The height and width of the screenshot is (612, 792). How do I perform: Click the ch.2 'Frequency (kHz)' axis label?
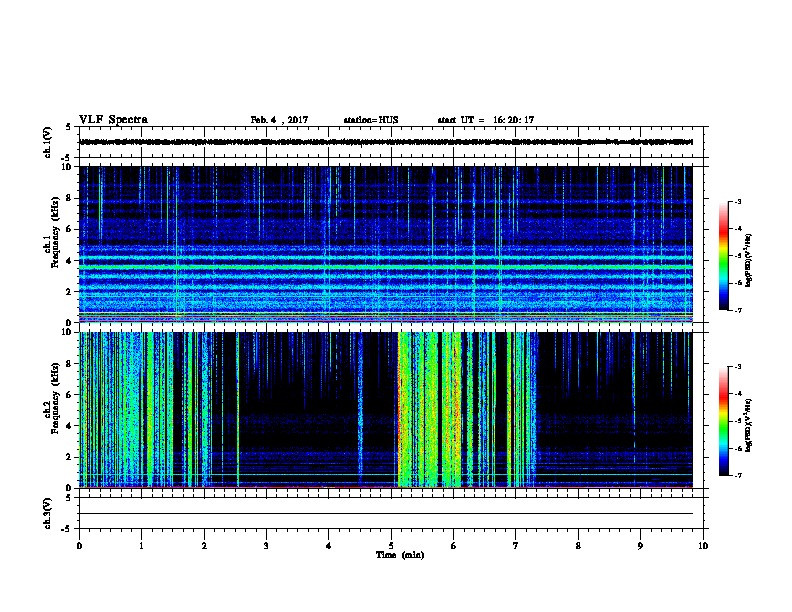coord(54,398)
